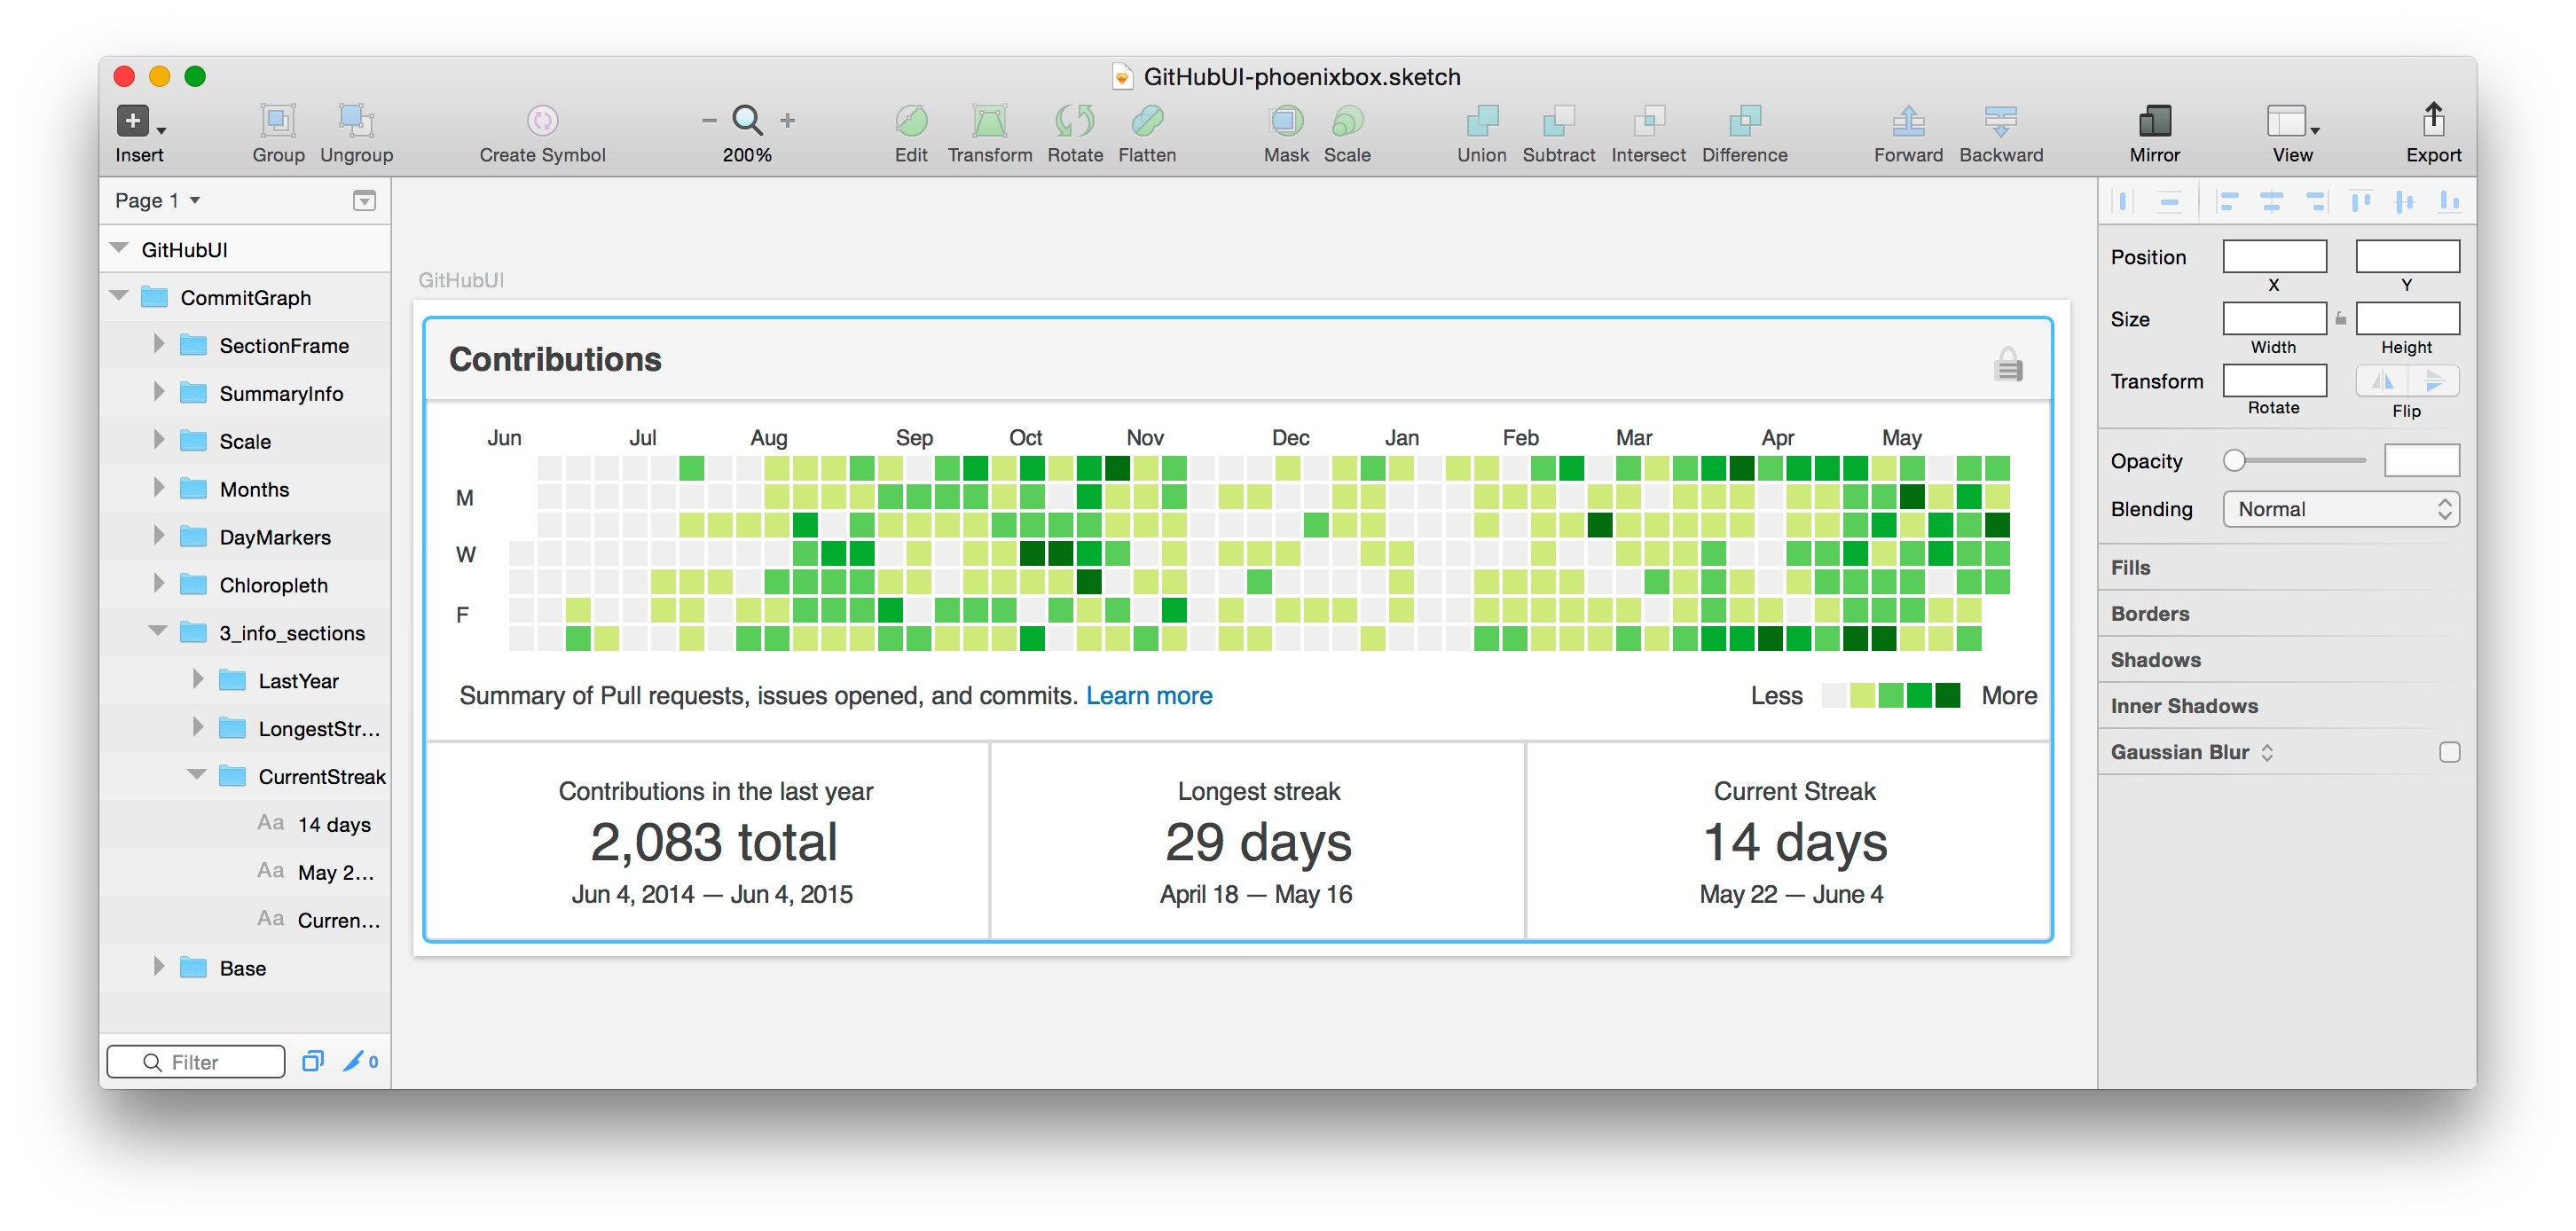Click the Flatten tool icon

coord(1147,121)
